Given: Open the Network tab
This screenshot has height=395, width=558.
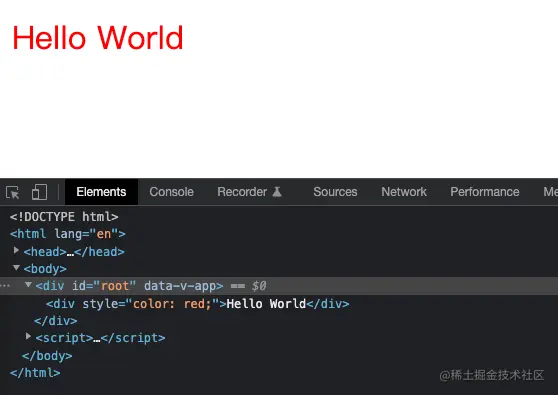Looking at the screenshot, I should pyautogui.click(x=404, y=192).
